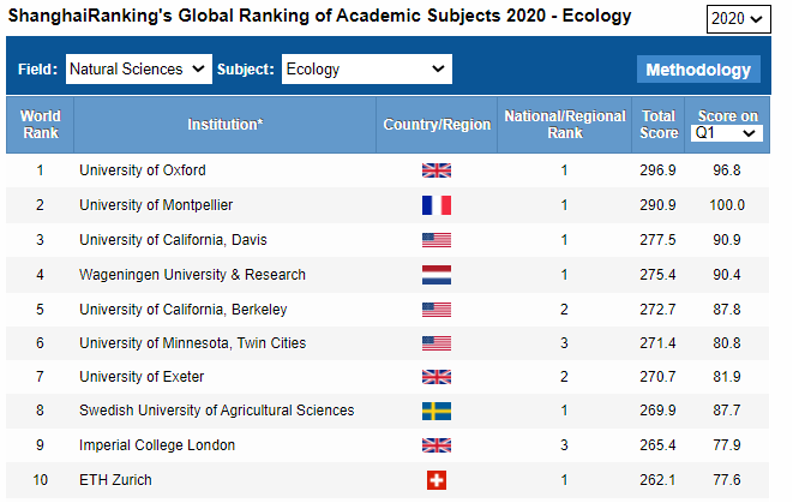Click the Total Score column header
Screen dimensions: 792x502
(659, 125)
